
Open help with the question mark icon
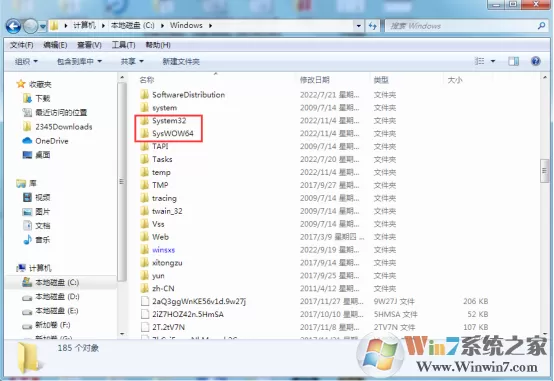coord(536,61)
